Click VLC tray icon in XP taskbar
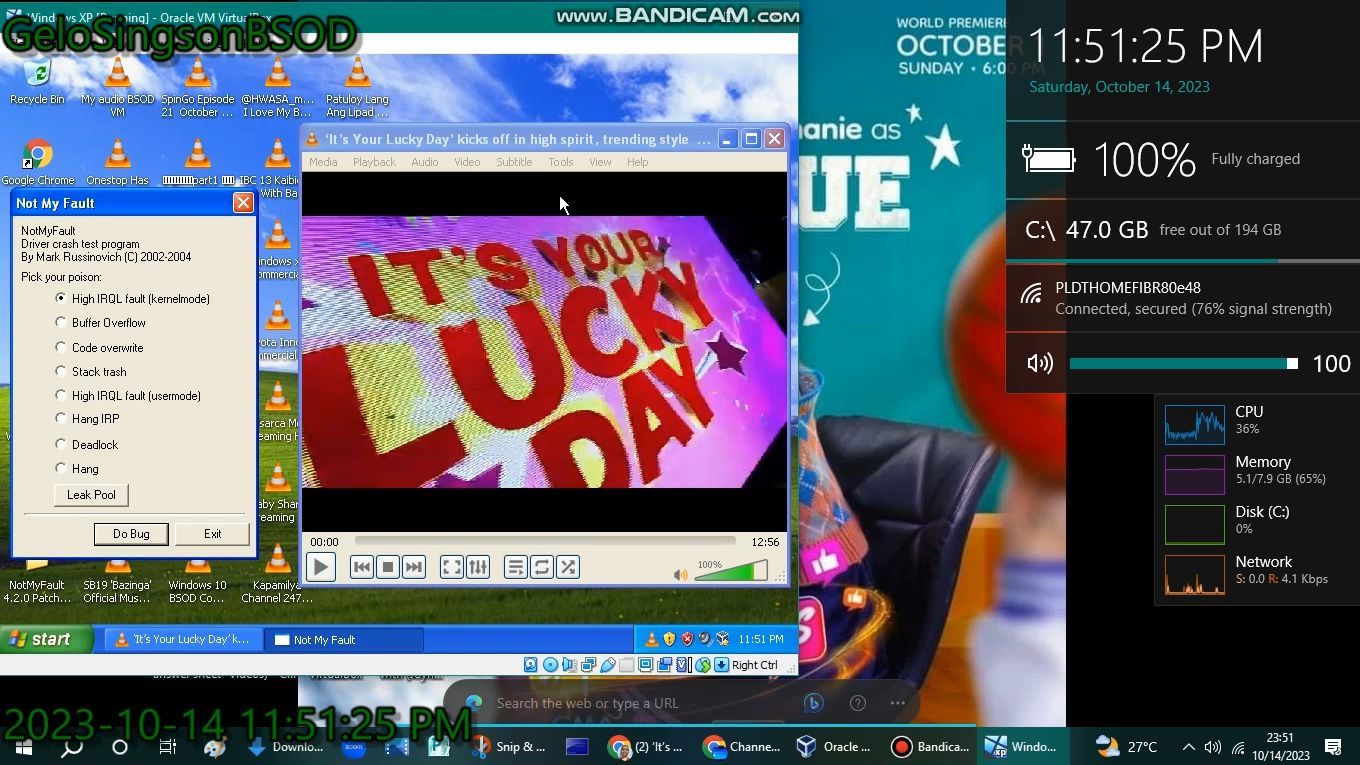 tap(651, 639)
